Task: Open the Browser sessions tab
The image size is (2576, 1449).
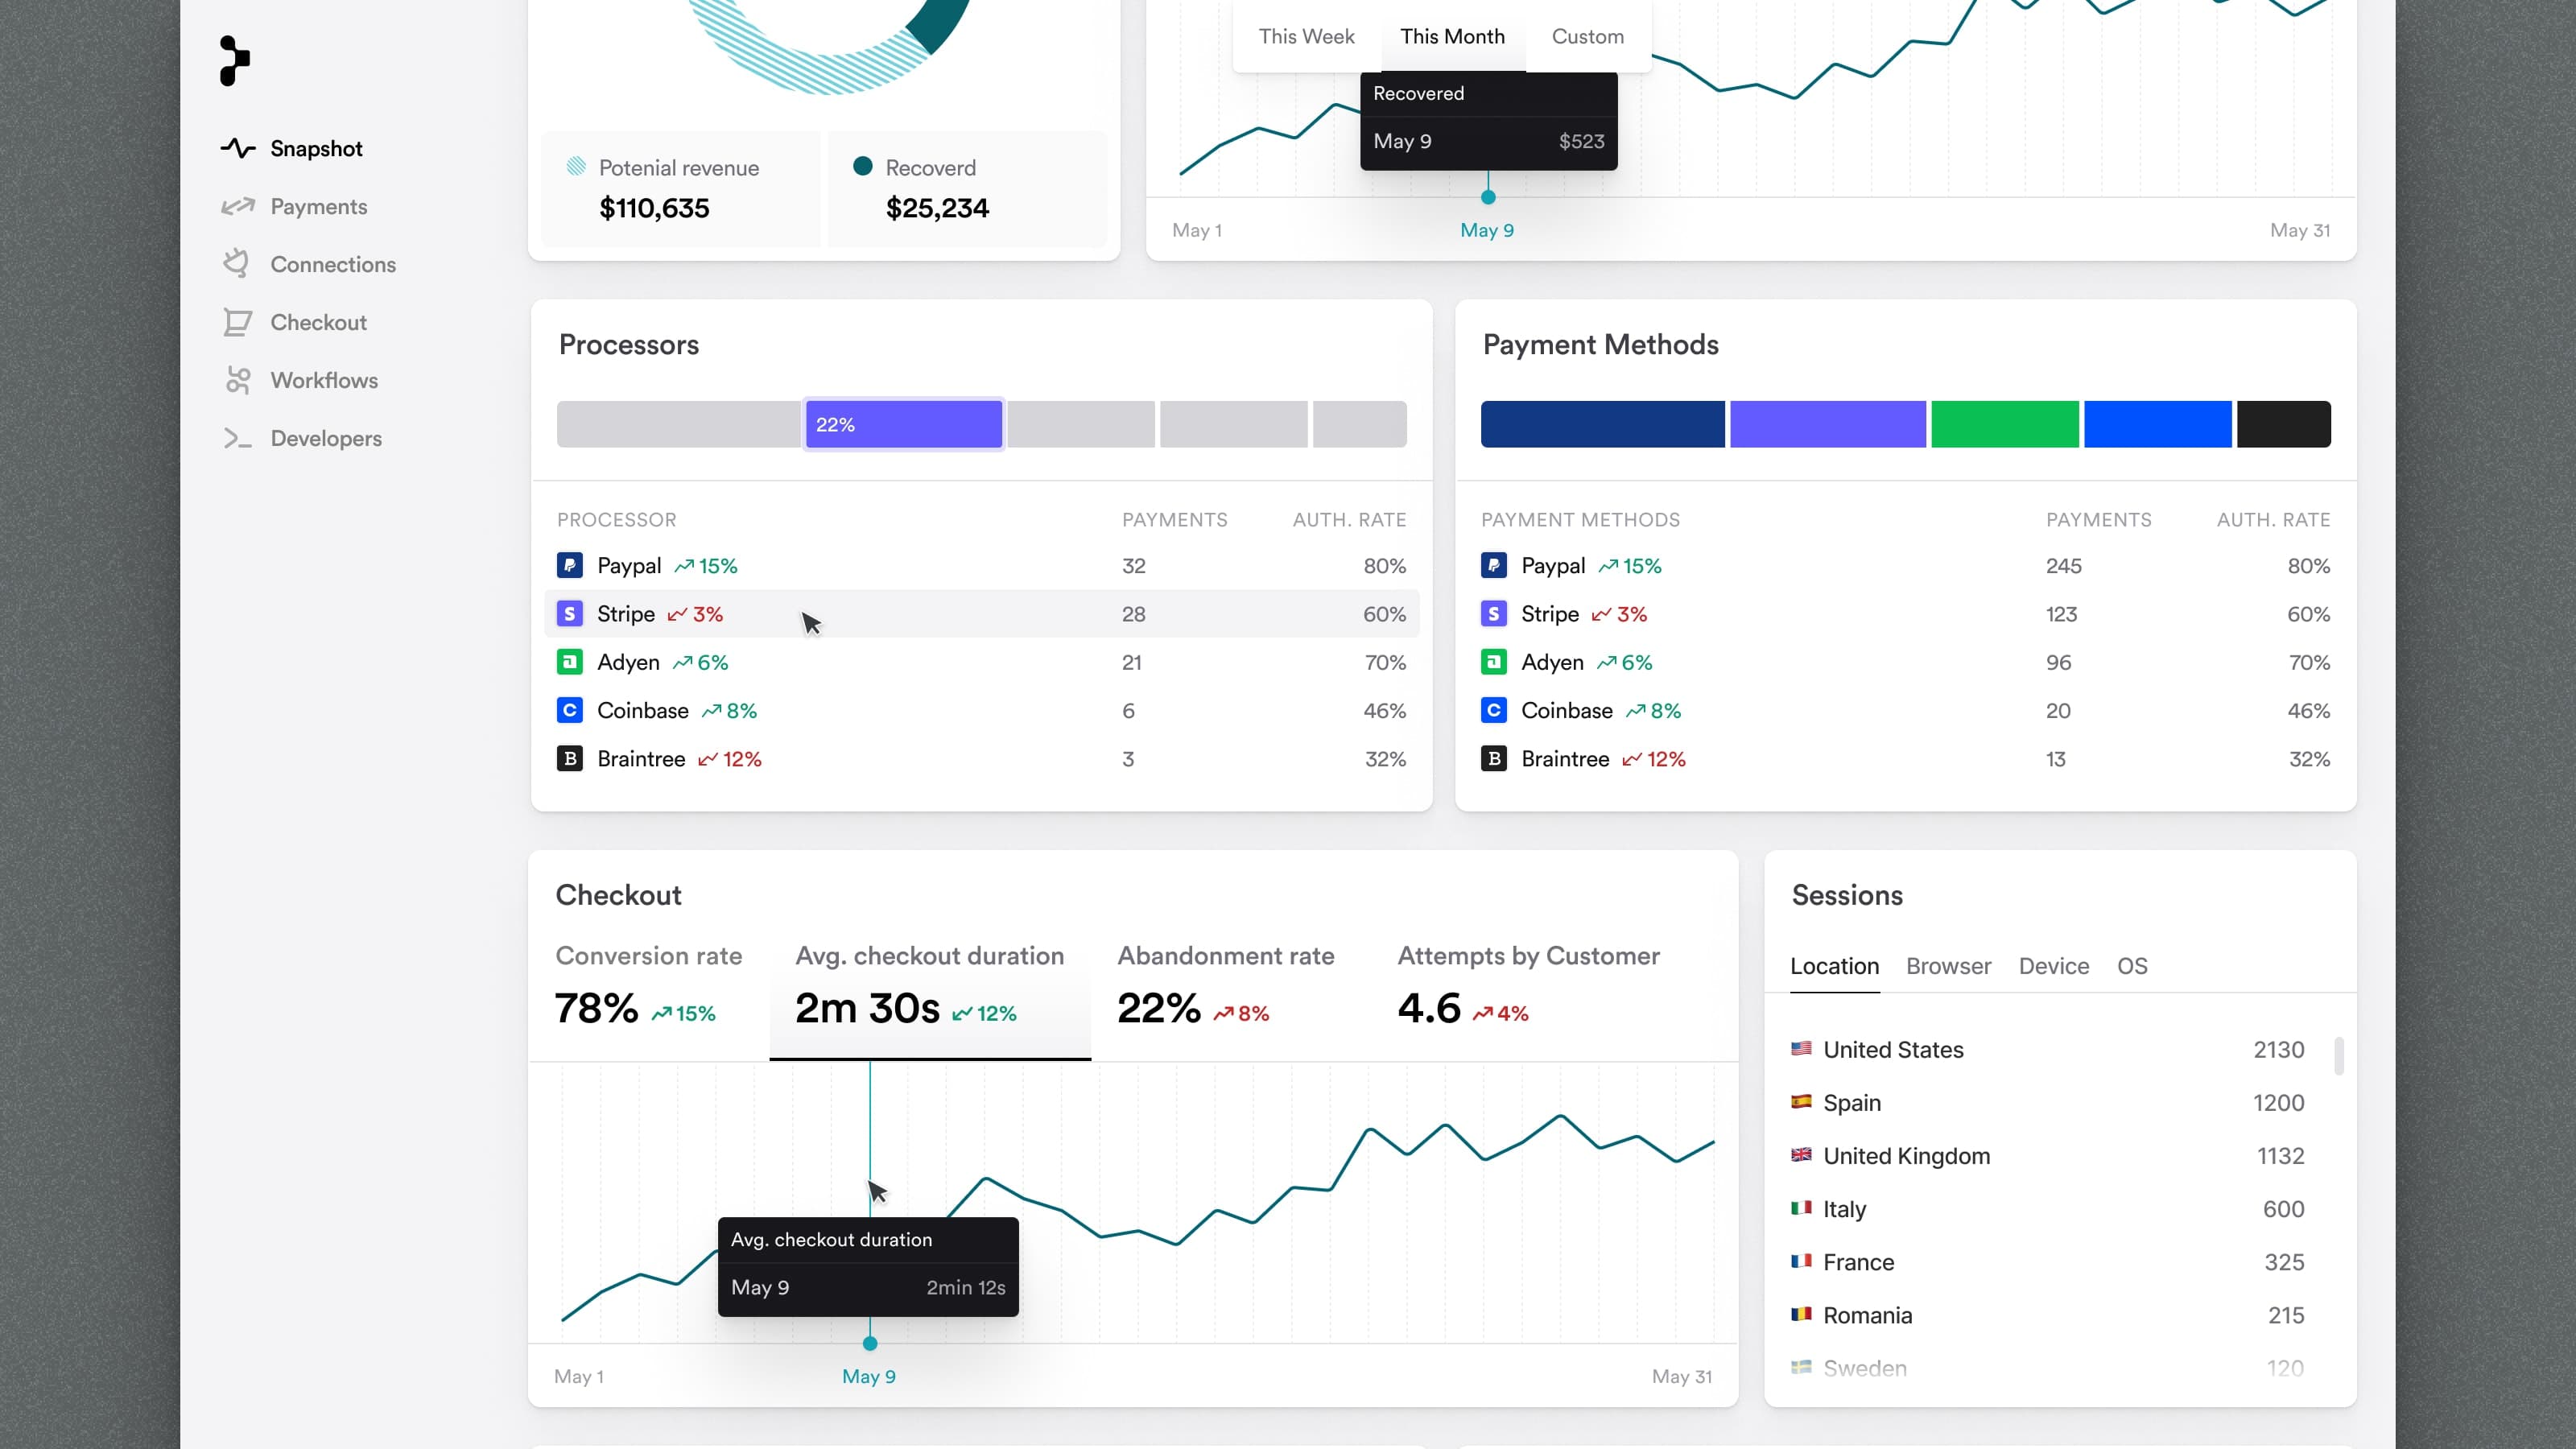Action: click(1948, 966)
